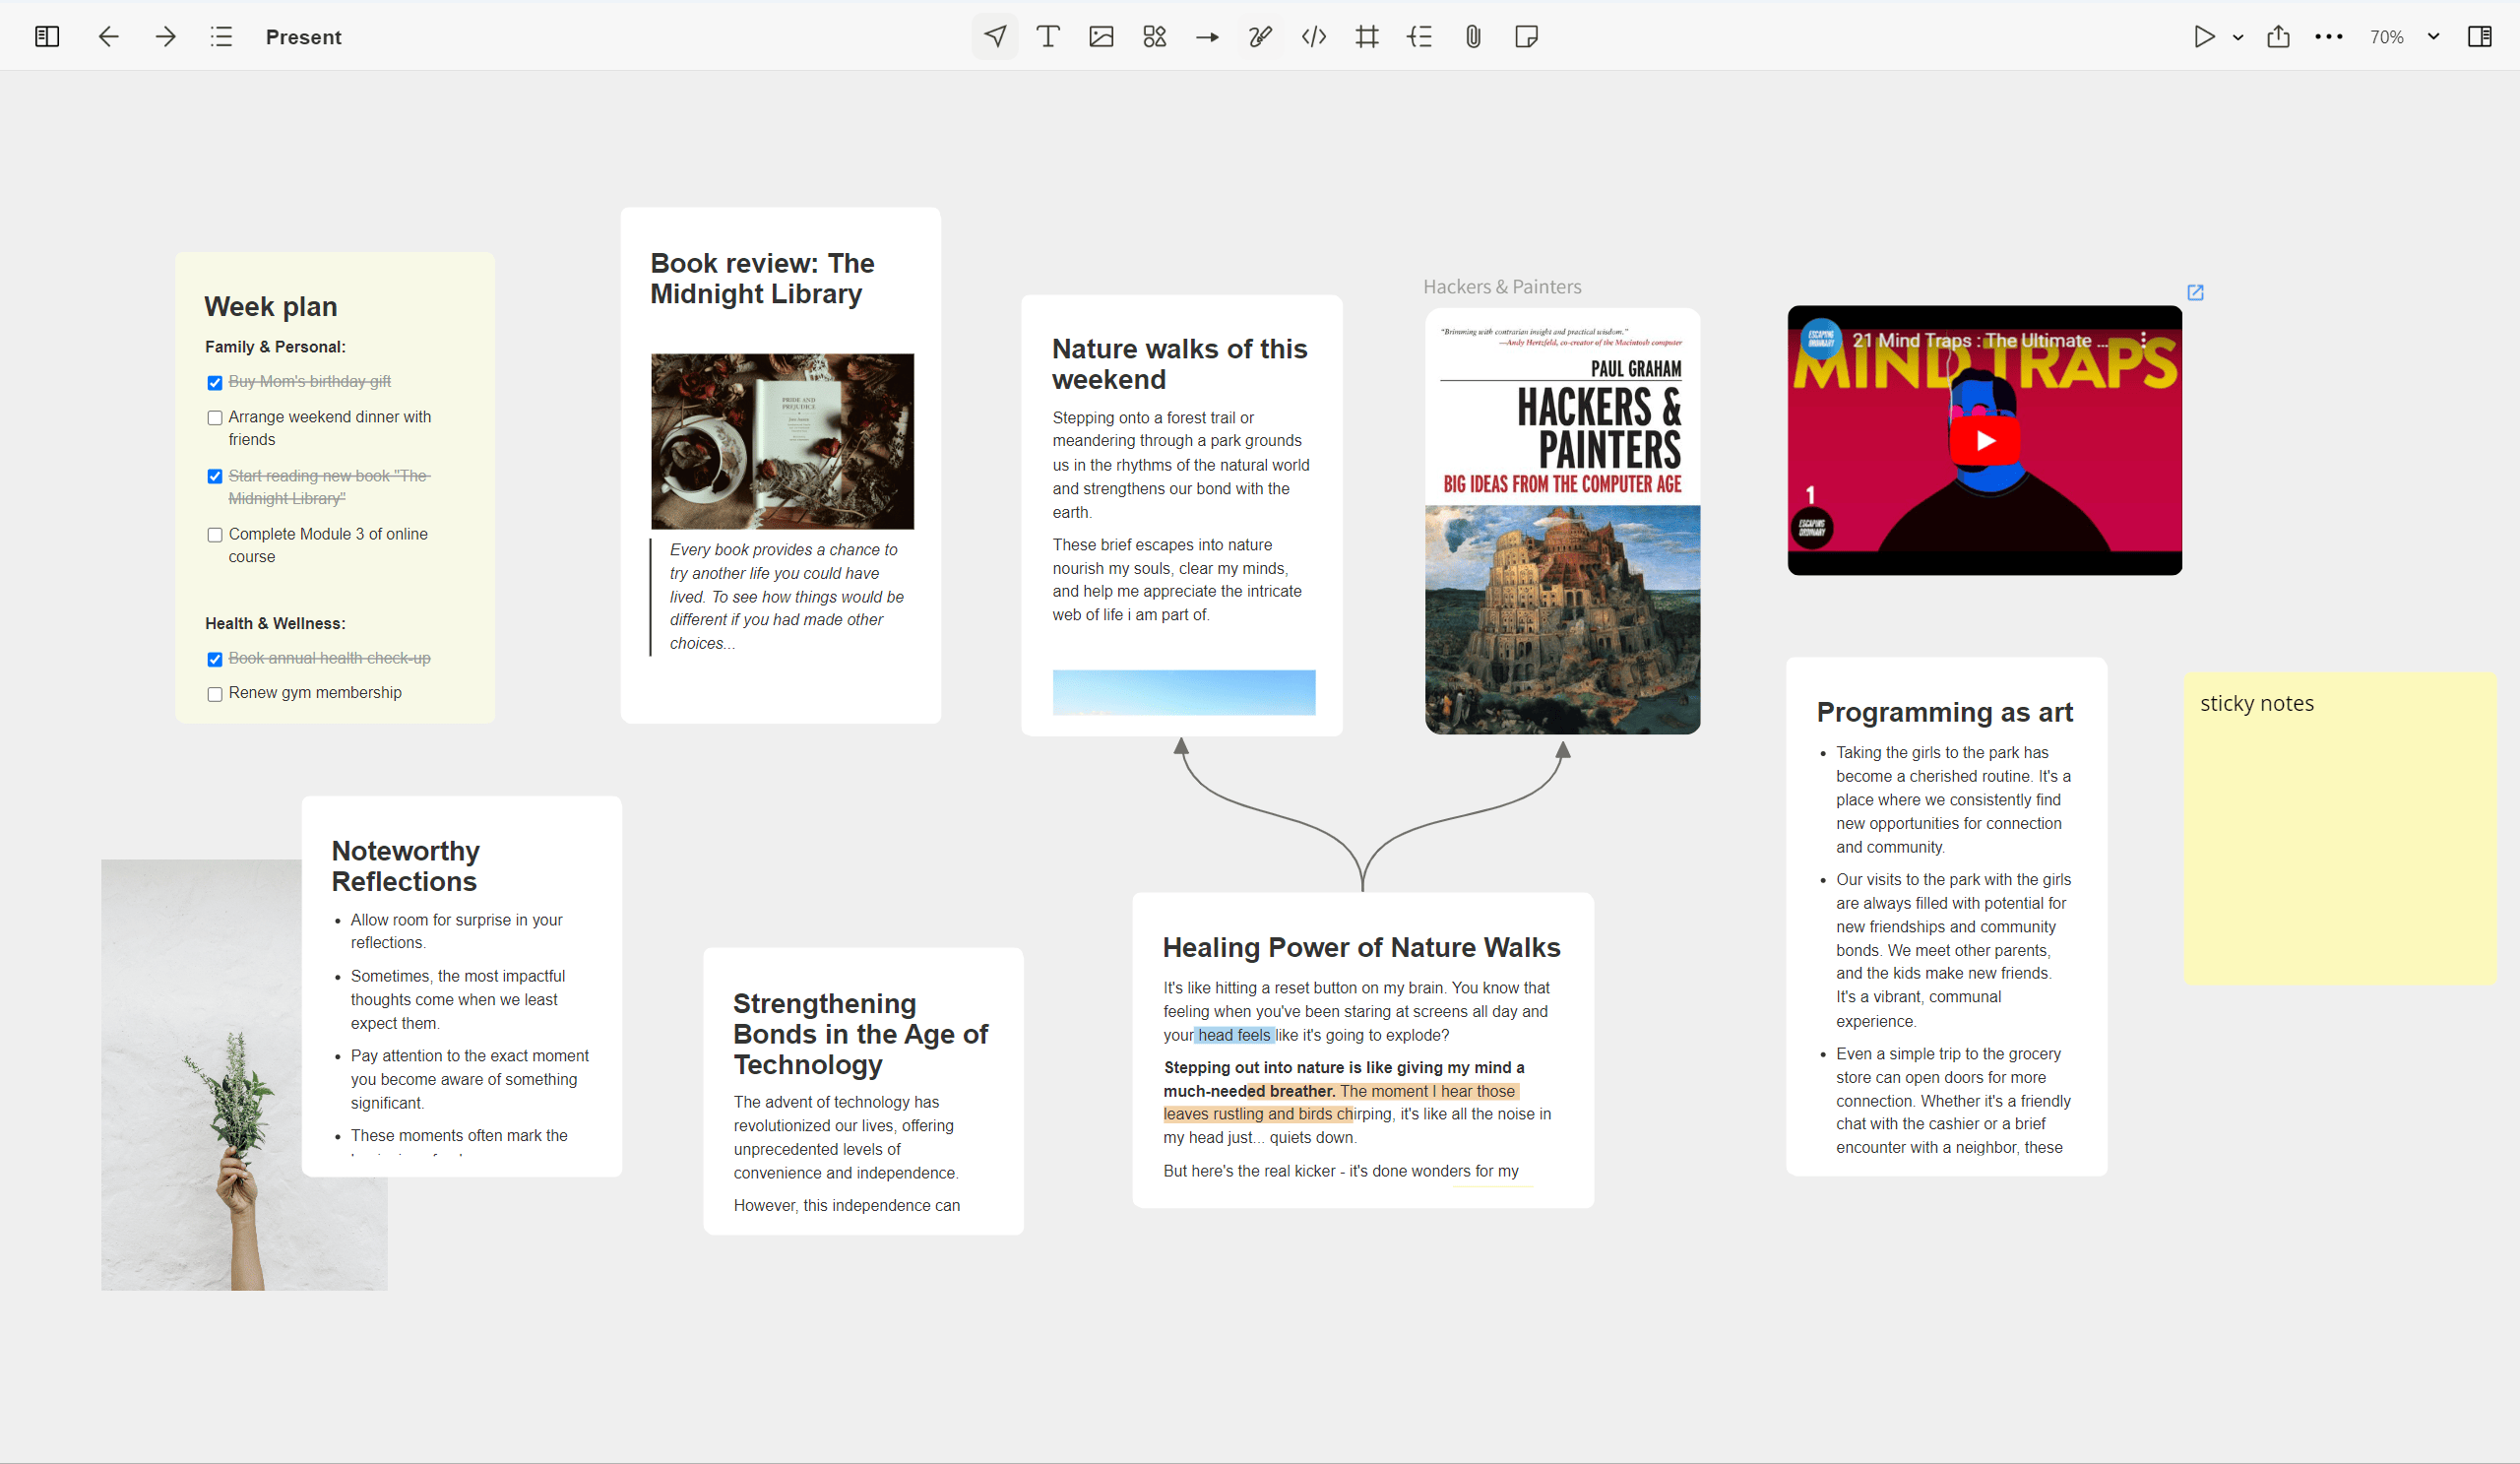Viewport: 2520px width, 1464px height.
Task: Open the shapes tool
Action: (1154, 37)
